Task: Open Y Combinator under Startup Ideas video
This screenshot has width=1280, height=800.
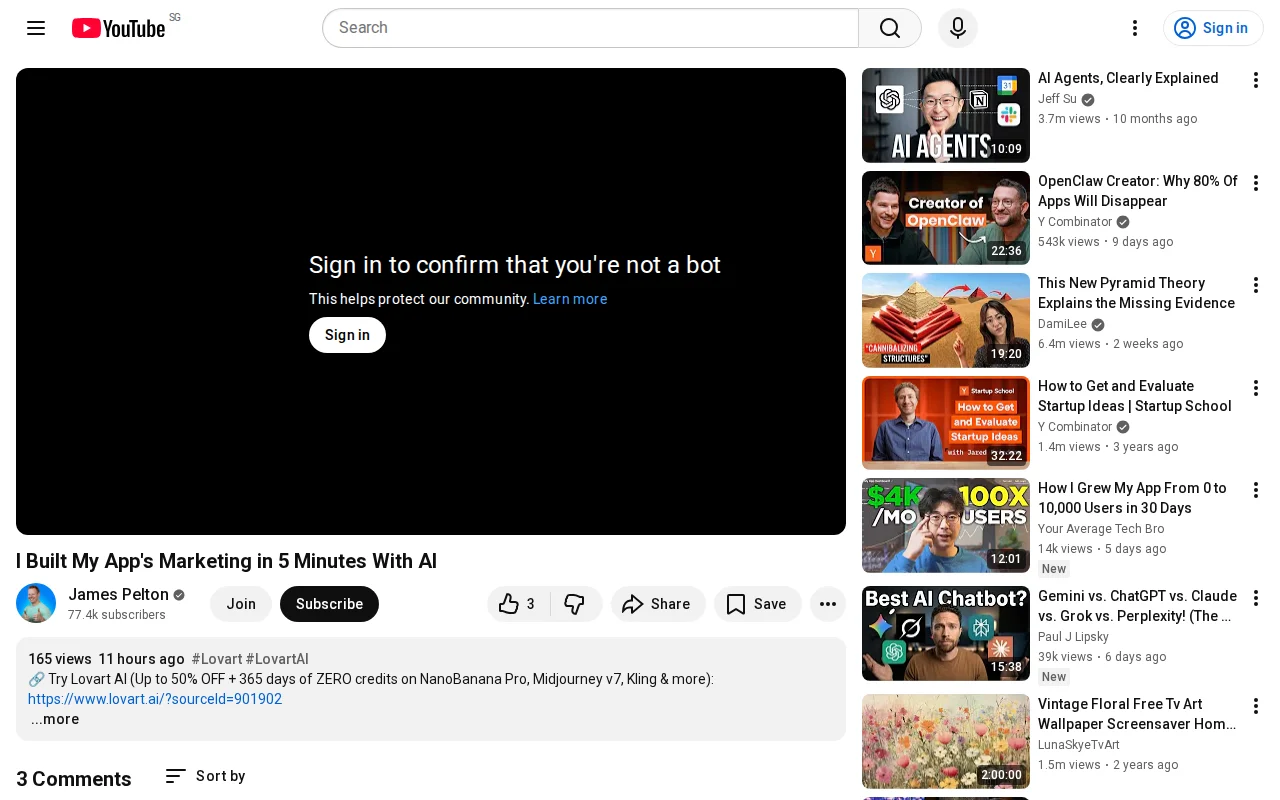Action: pos(1075,427)
